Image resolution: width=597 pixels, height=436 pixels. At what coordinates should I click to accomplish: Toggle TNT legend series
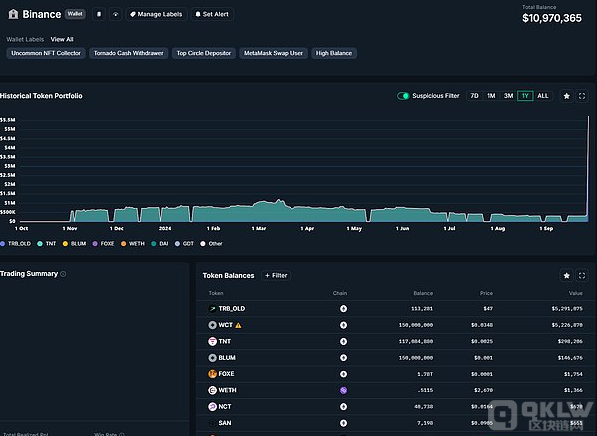tap(46, 244)
